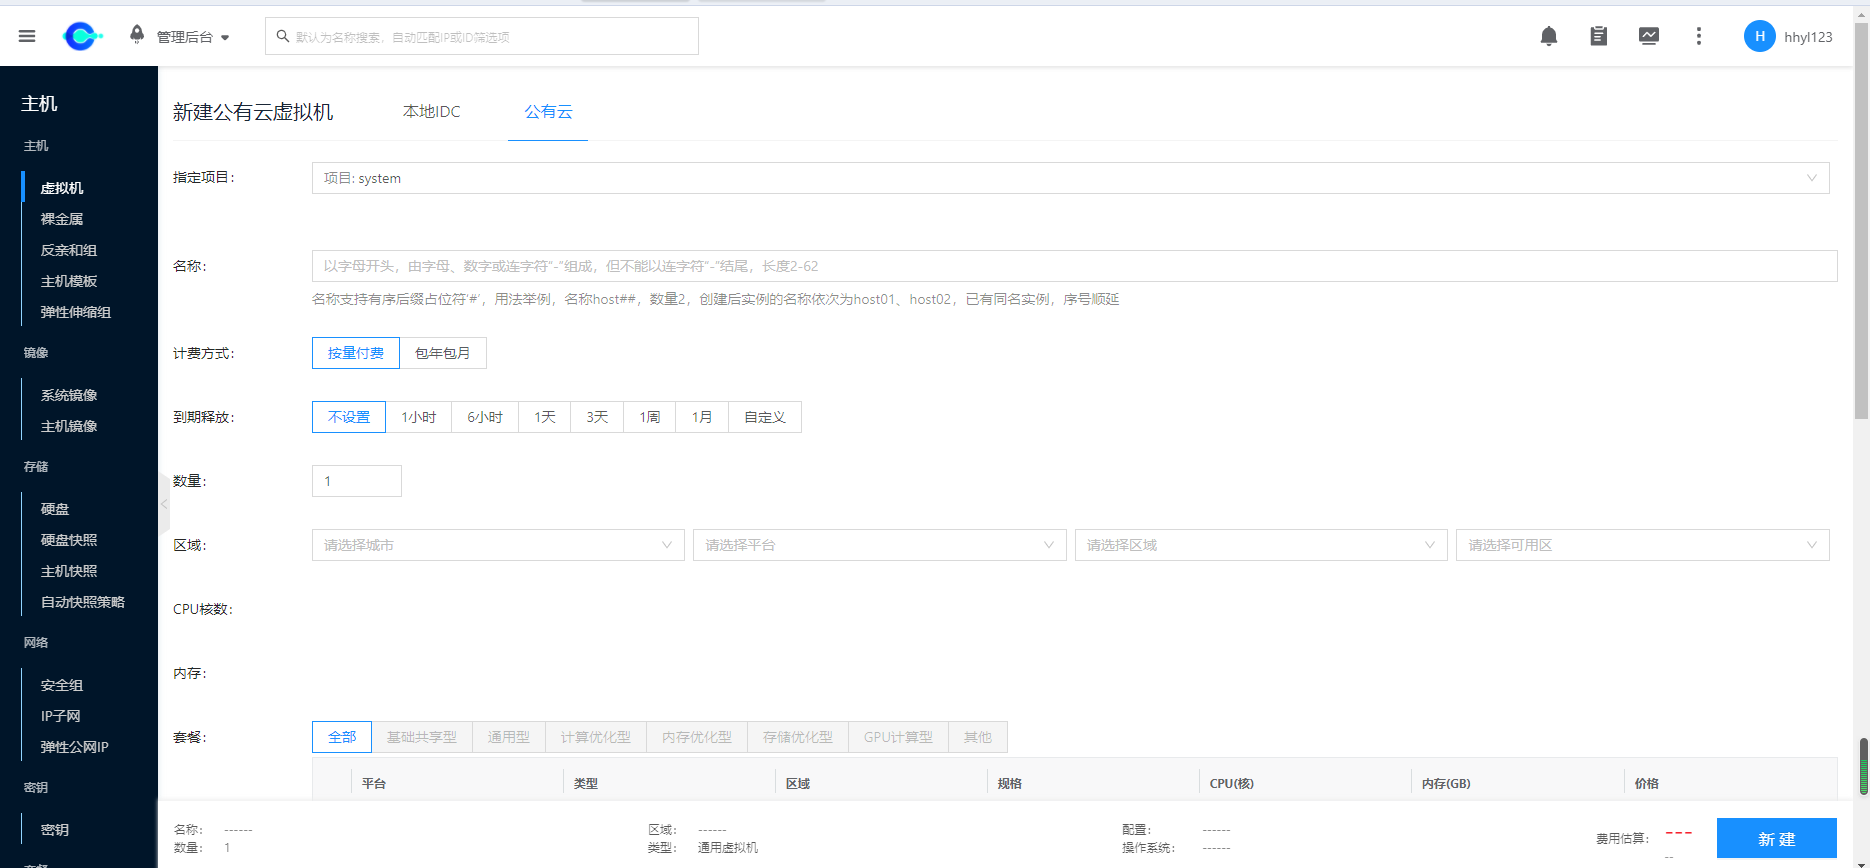Click the blue cloud platform logo
Viewport: 1870px width, 868px height.
click(x=82, y=36)
